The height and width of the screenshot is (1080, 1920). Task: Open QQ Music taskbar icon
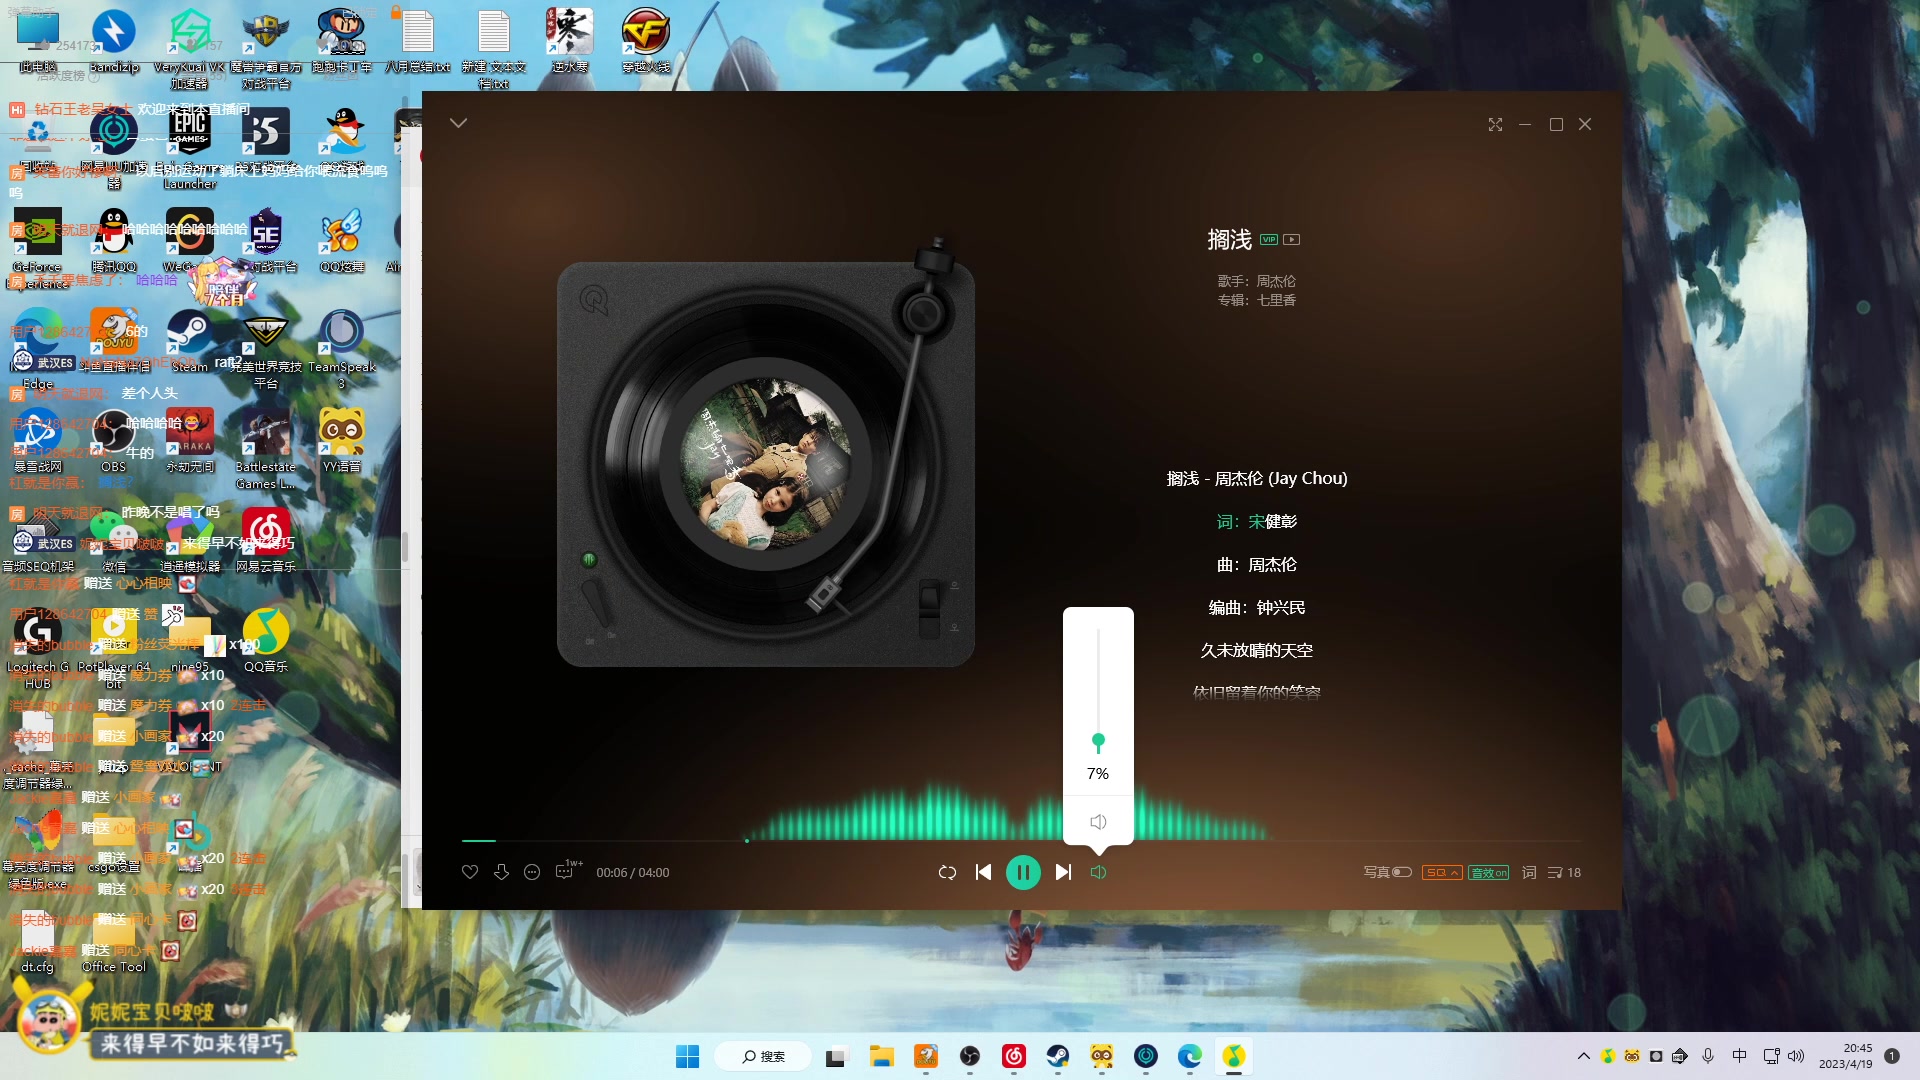(1234, 1056)
